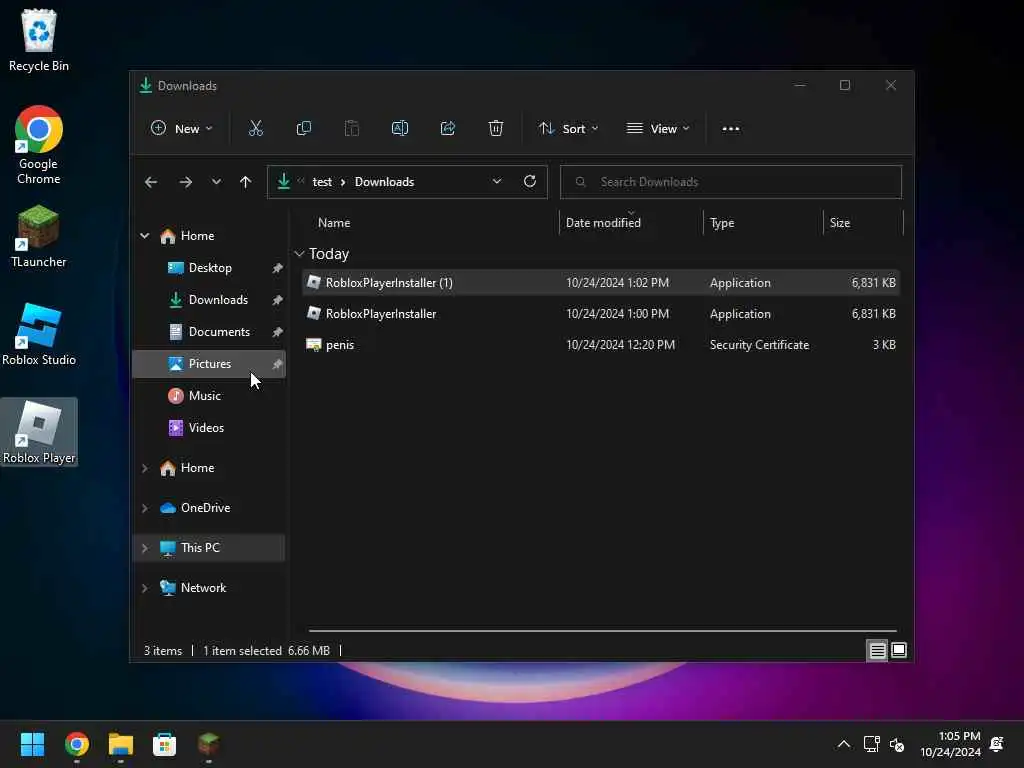Click 'Downloads' in the address breadcrumb
1024x768 pixels.
click(x=385, y=182)
